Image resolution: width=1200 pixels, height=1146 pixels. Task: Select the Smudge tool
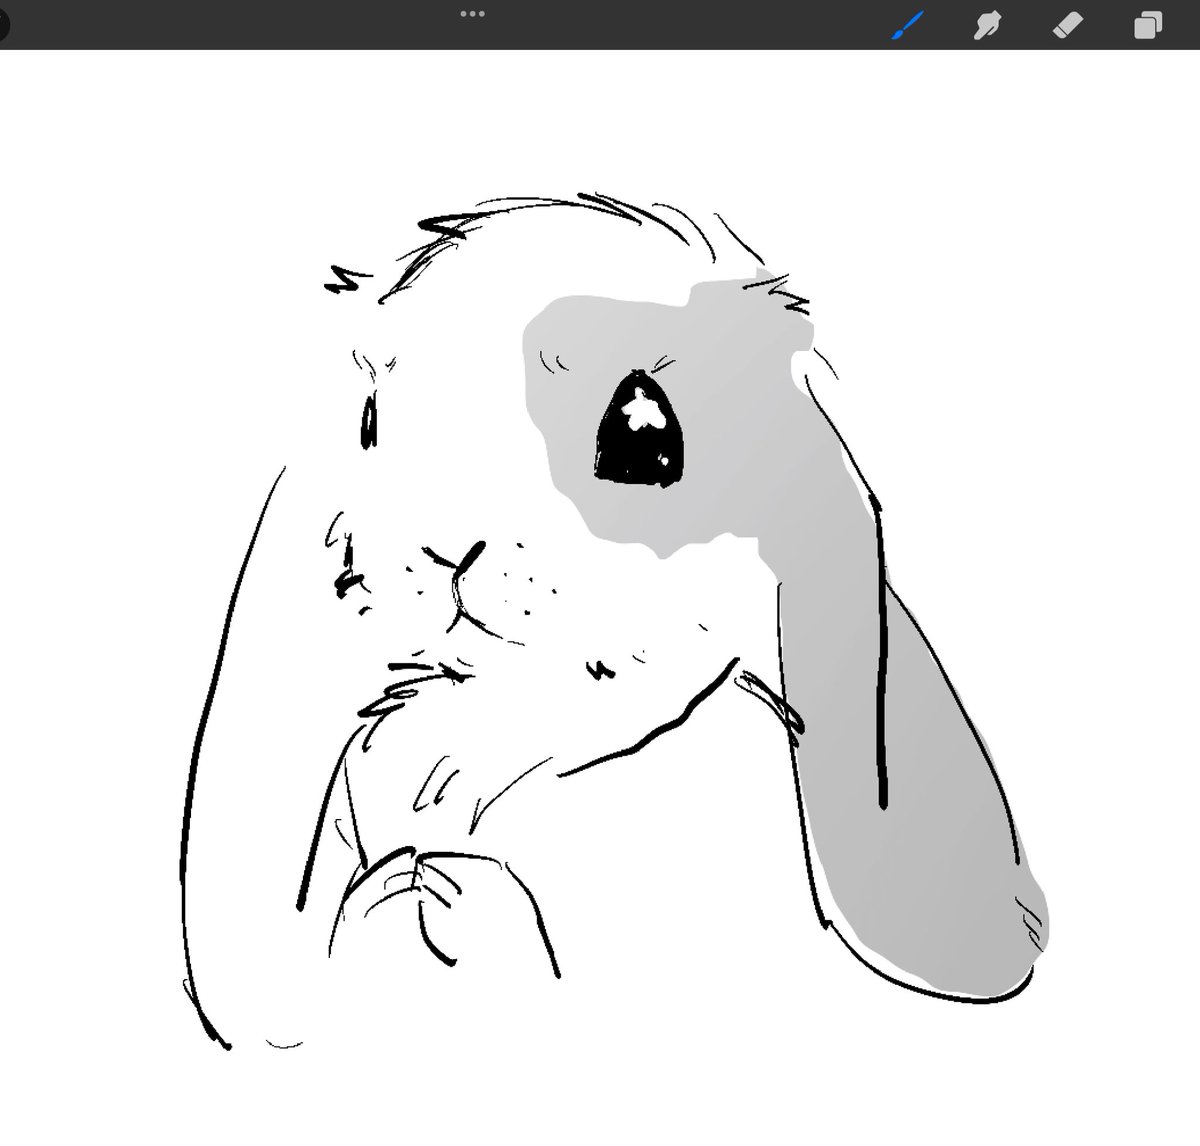987,25
